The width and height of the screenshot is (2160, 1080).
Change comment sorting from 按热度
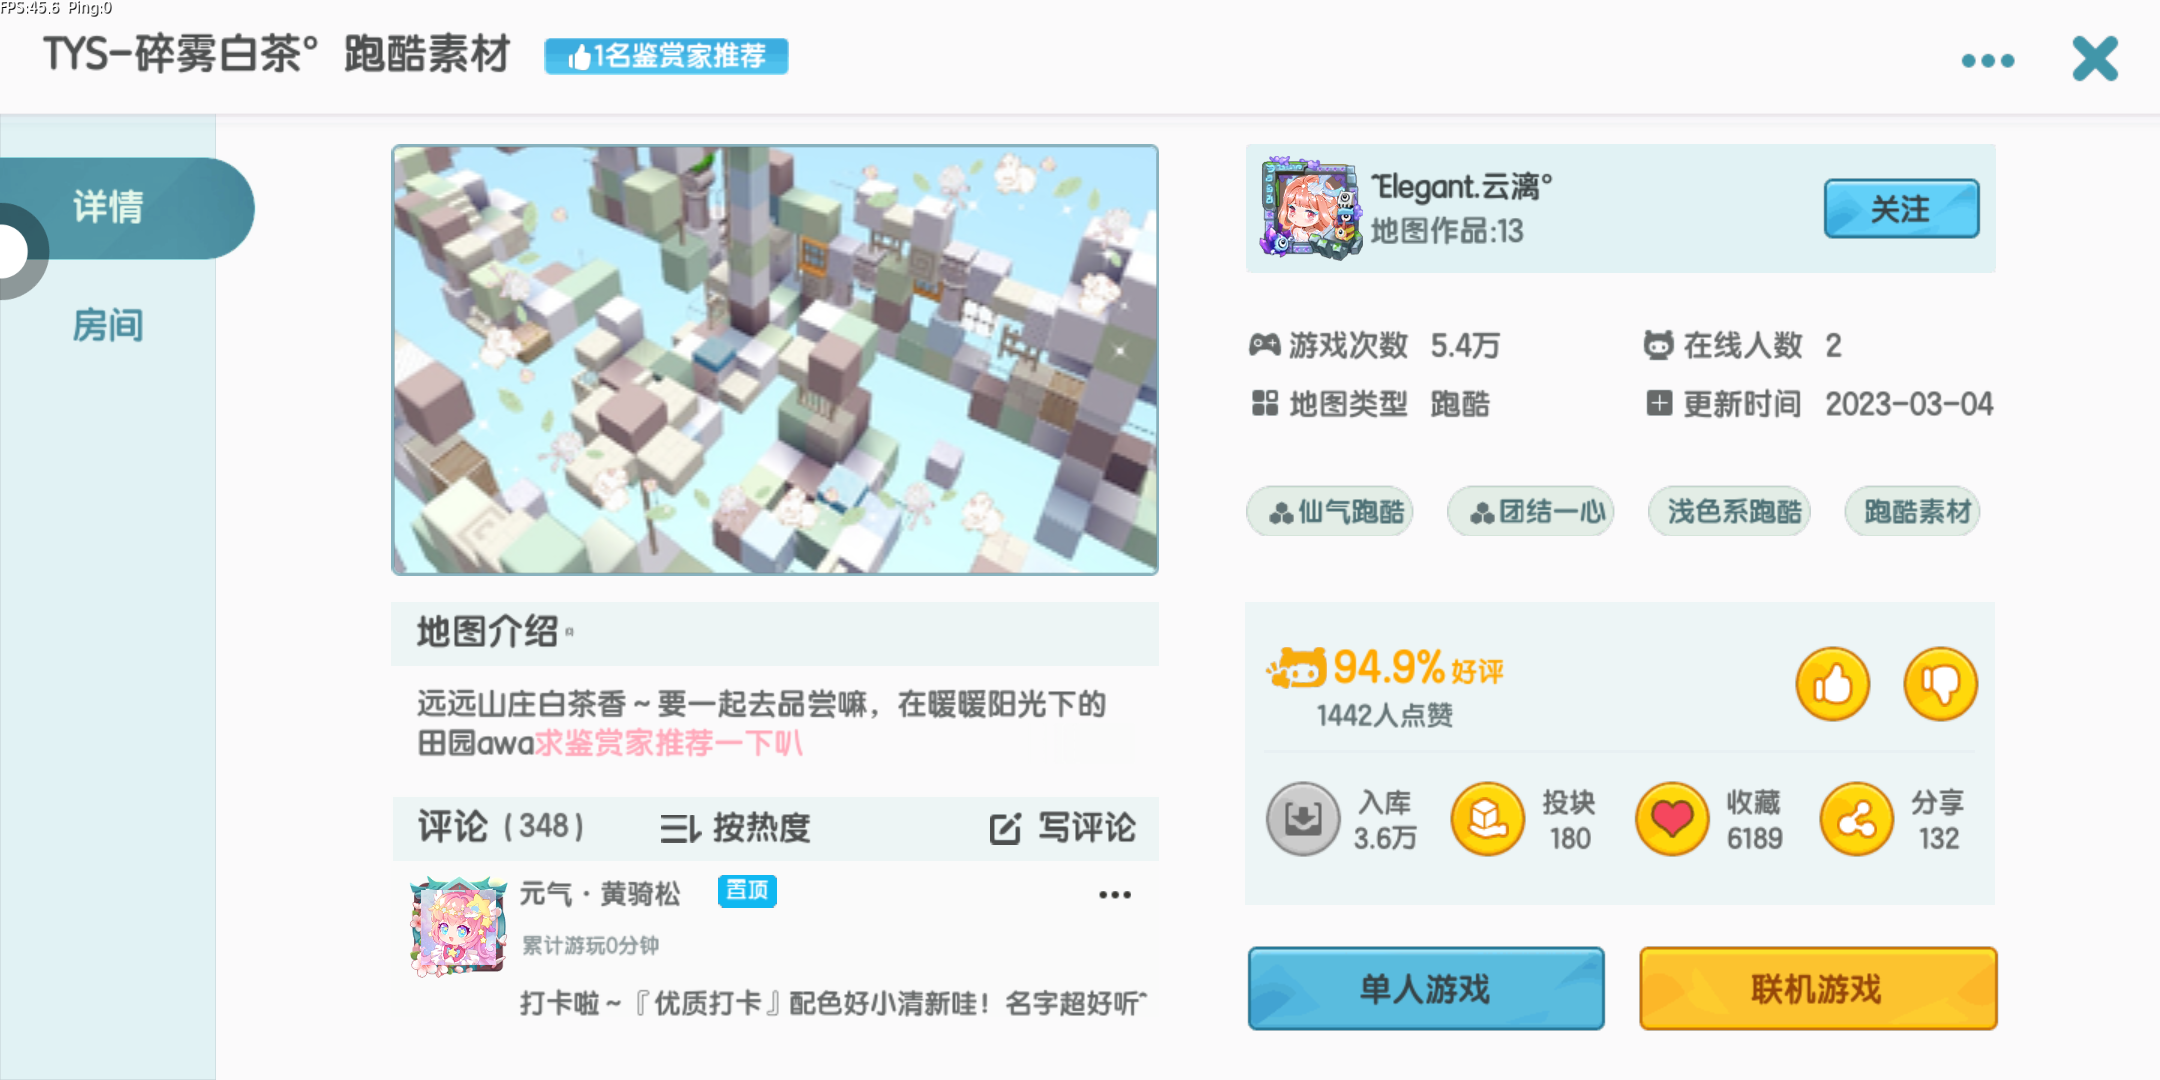(x=735, y=828)
